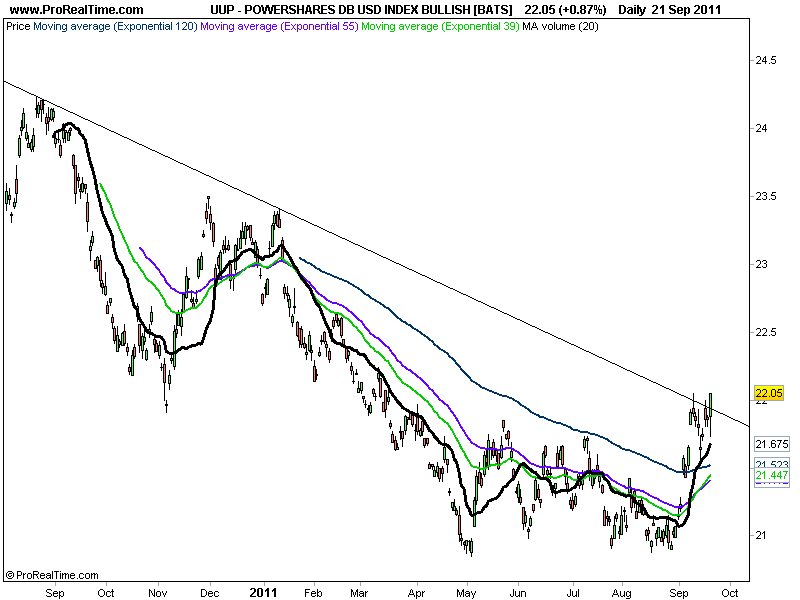The width and height of the screenshot is (800, 600).
Task: Click the 'Nov' label on time axis
Action: pyautogui.click(x=158, y=593)
